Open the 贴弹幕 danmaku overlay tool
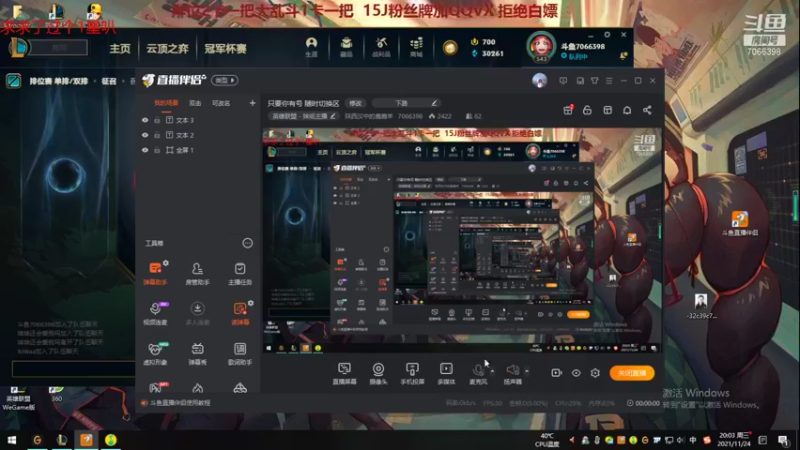Image resolution: width=800 pixels, height=450 pixels. pos(240,313)
